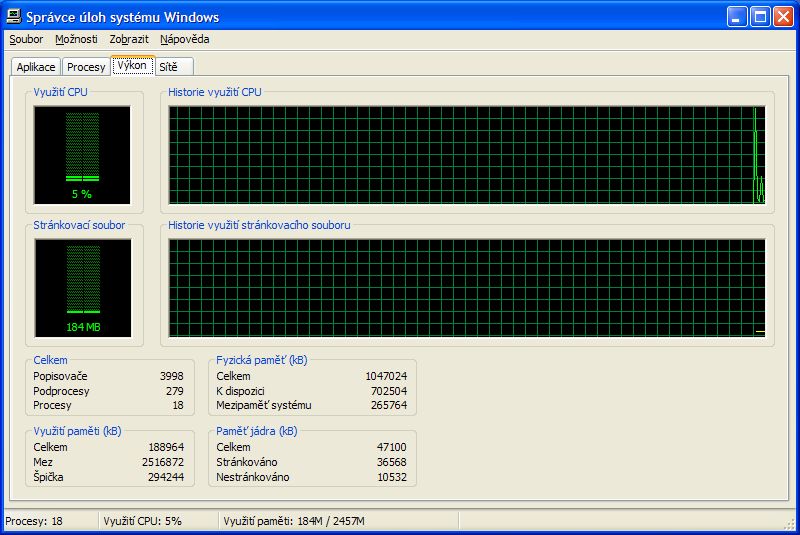Click the Využití paměti (kB) group heading
The height and width of the screenshot is (535, 800).
coord(78,431)
